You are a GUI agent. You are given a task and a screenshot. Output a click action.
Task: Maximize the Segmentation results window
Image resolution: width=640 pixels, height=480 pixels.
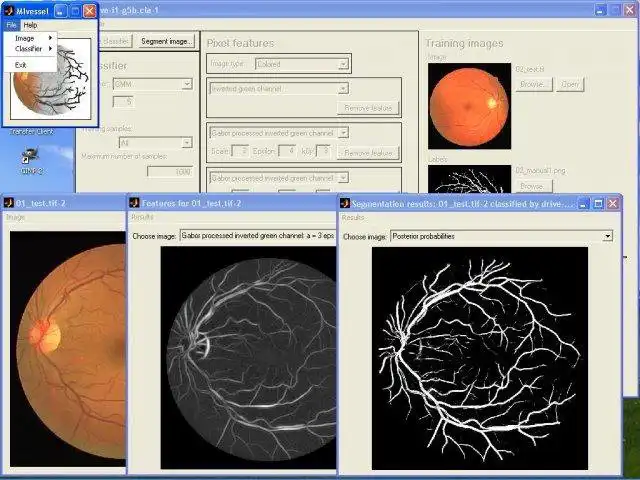598,203
